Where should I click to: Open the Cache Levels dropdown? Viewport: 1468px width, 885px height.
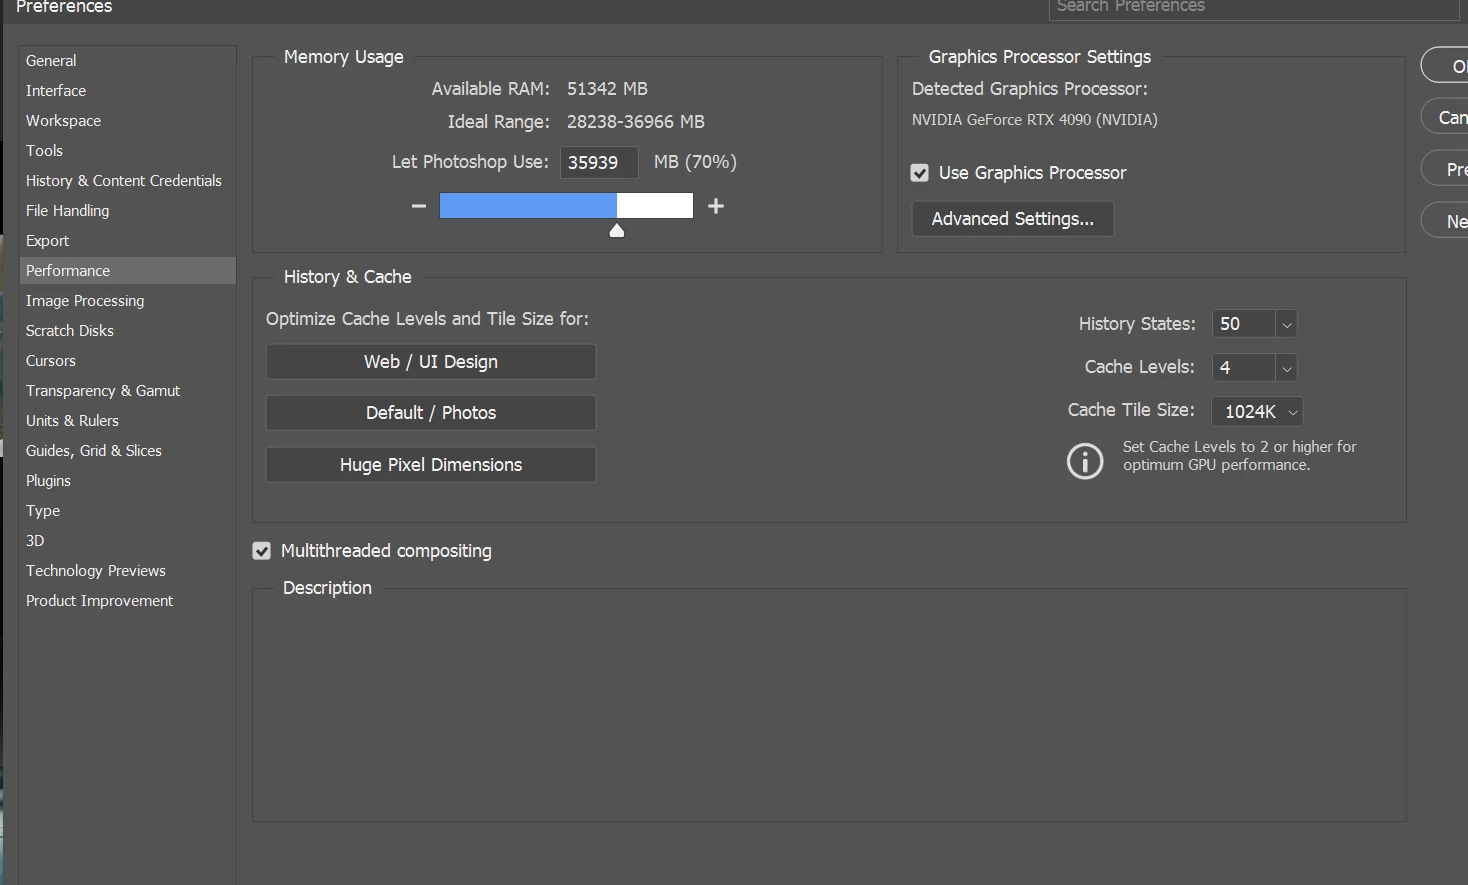(1287, 368)
